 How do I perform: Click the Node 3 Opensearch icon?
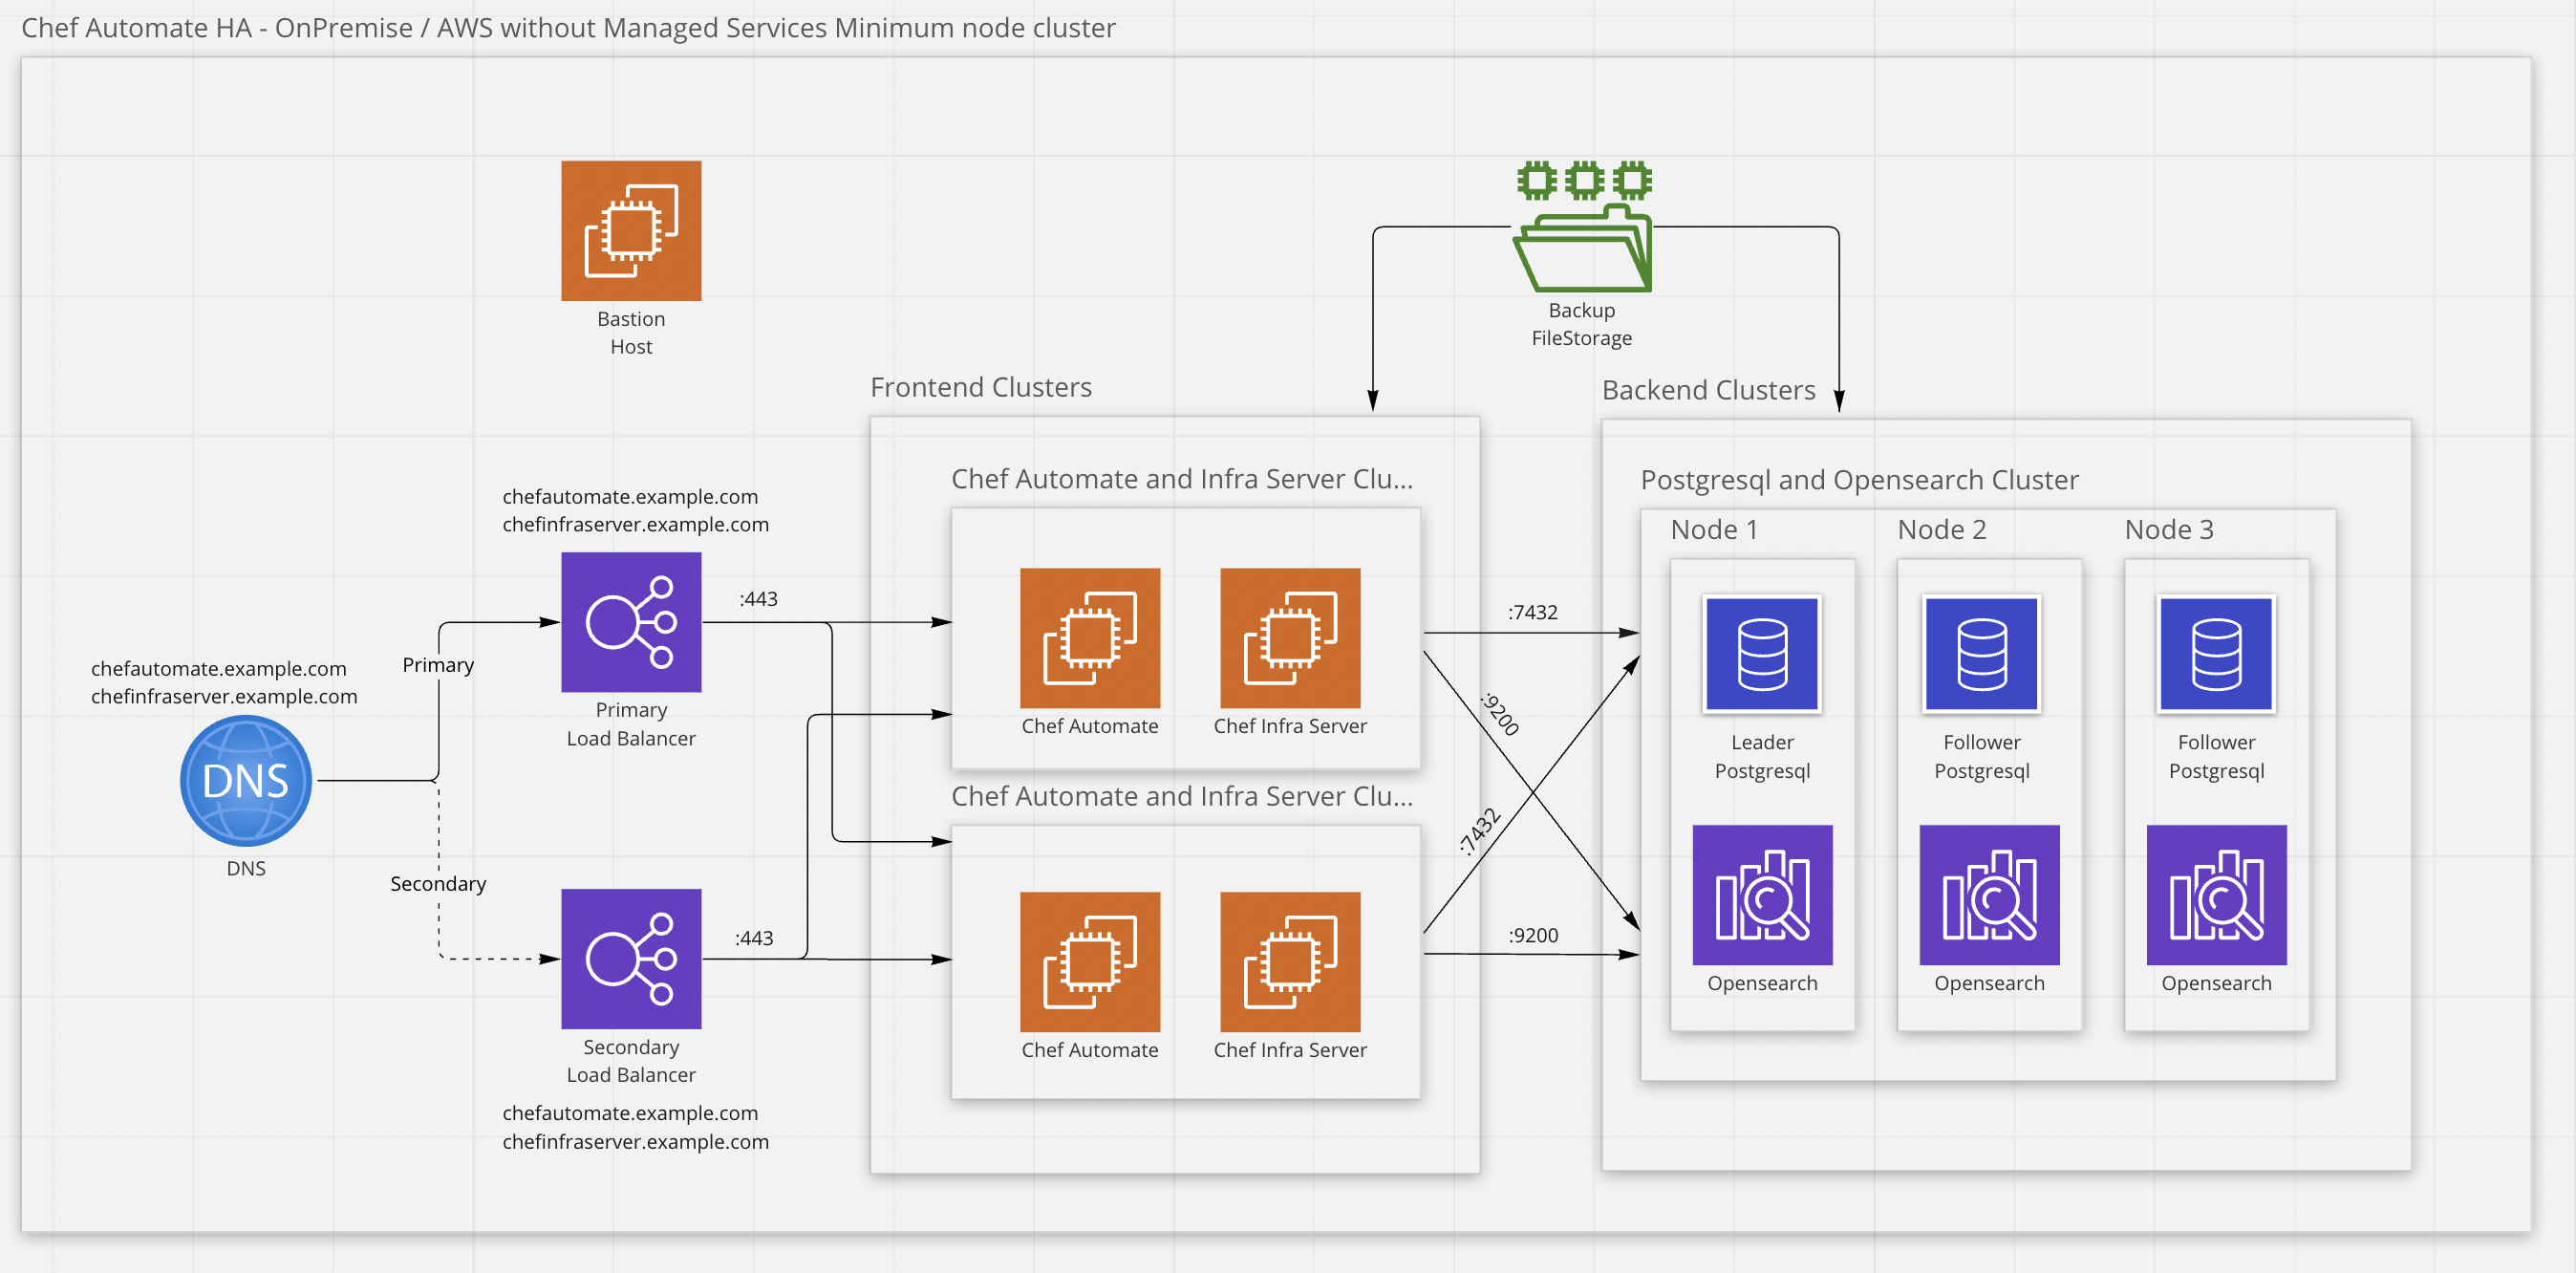click(x=2216, y=895)
